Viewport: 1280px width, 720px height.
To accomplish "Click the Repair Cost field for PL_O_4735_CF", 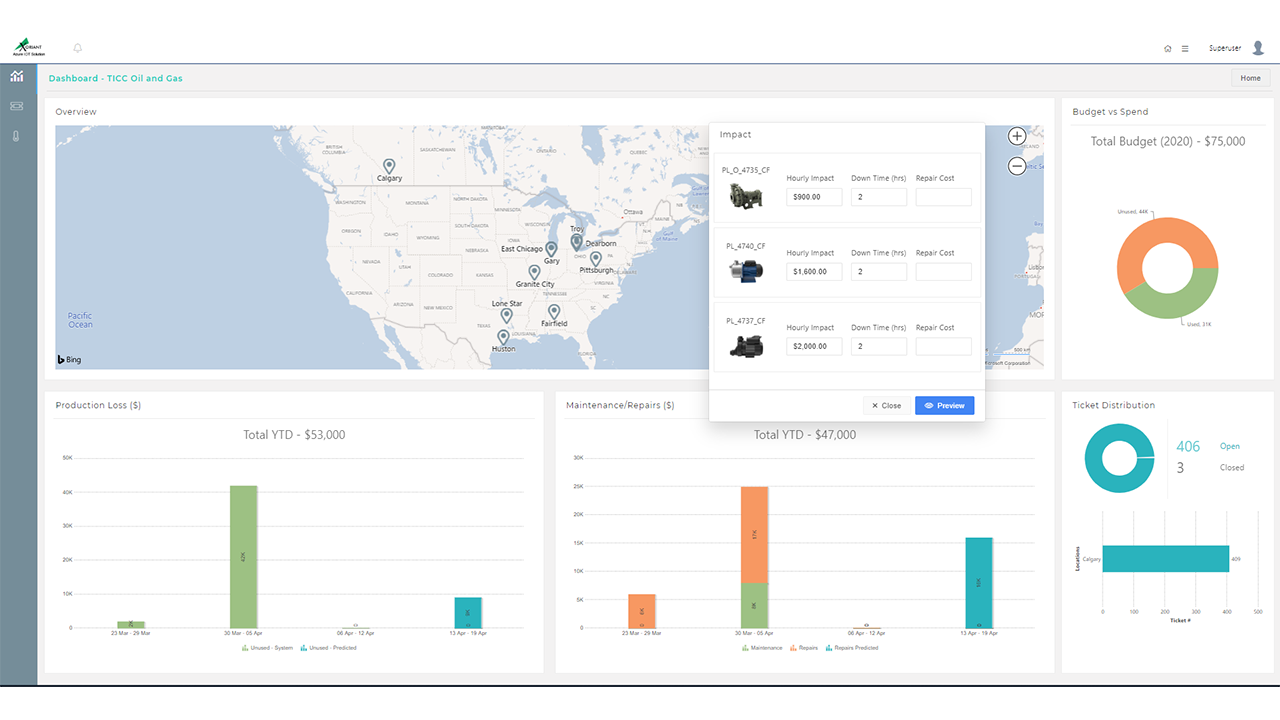I will [x=943, y=197].
